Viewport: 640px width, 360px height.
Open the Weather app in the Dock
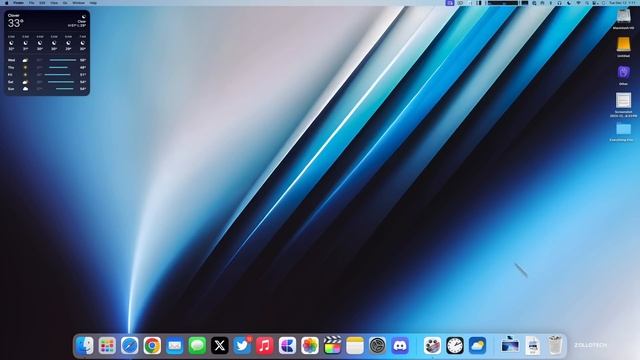coord(477,346)
